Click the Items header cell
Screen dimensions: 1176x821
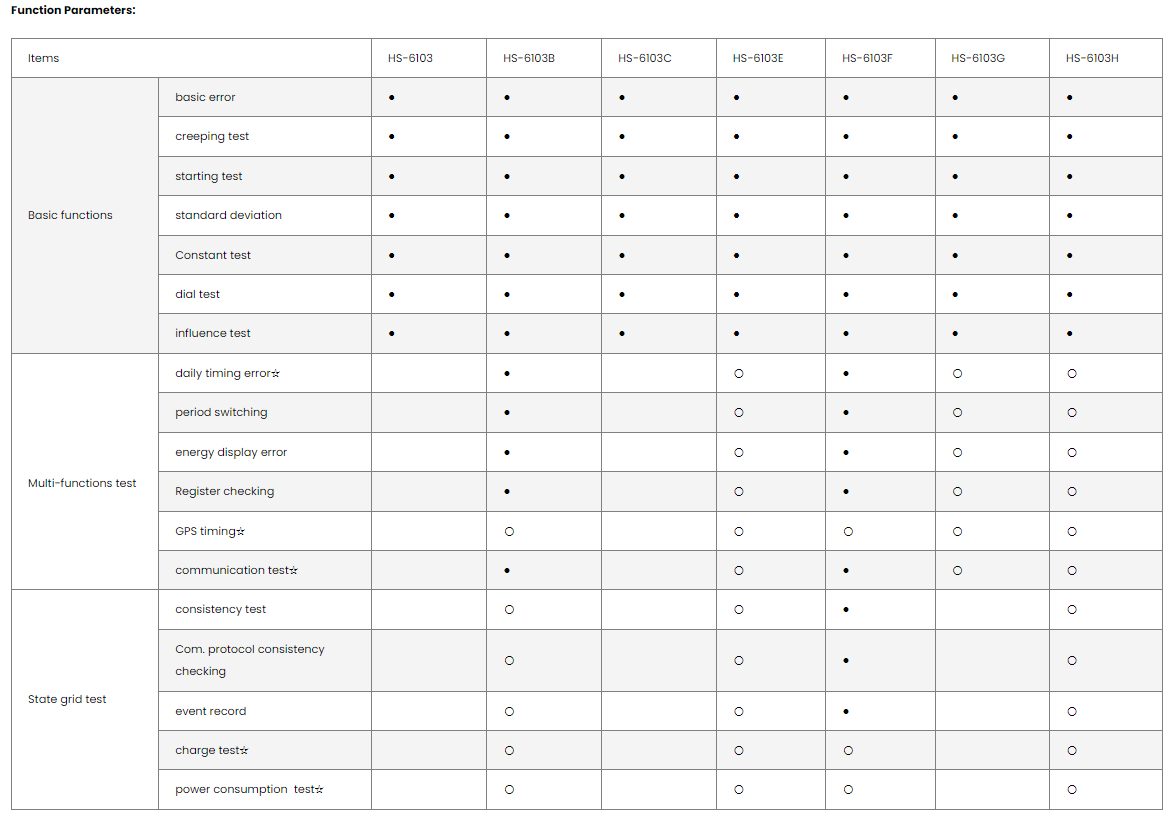pyautogui.click(x=44, y=58)
